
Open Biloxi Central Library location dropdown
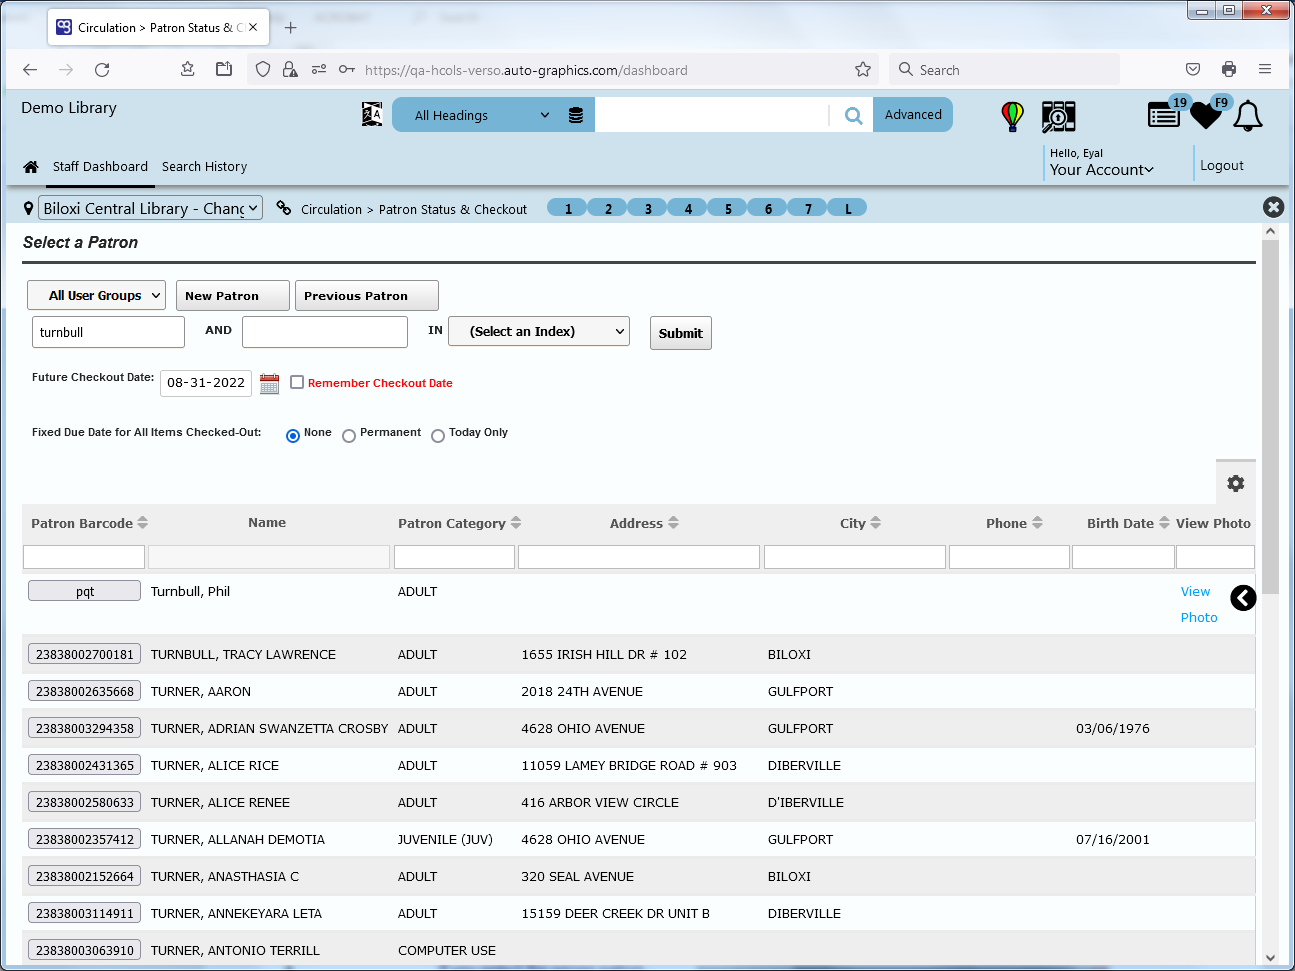(x=151, y=208)
